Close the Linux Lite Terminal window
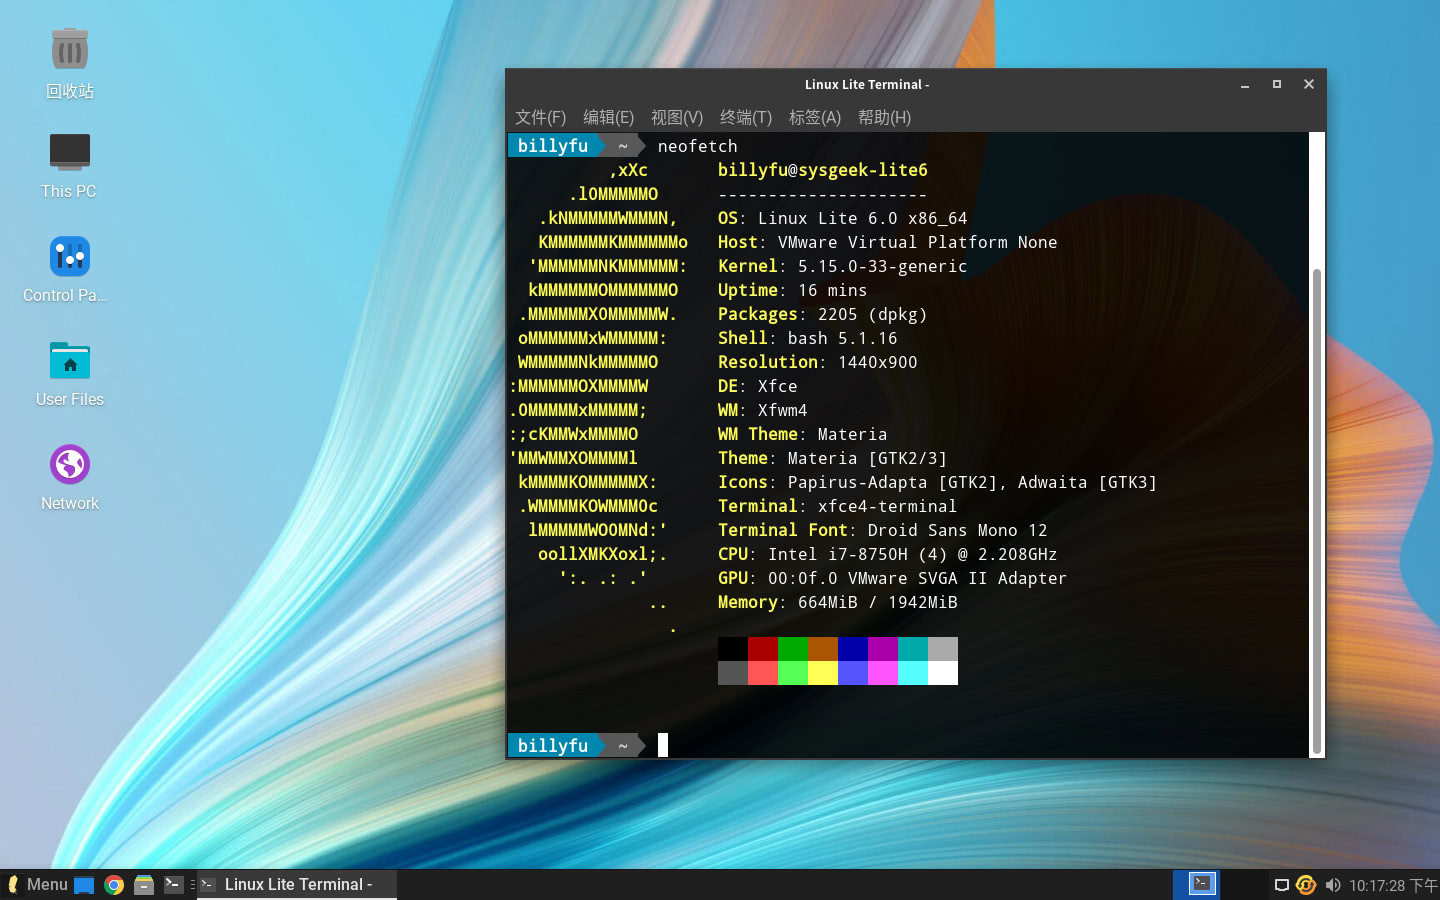This screenshot has width=1440, height=900. [1309, 85]
